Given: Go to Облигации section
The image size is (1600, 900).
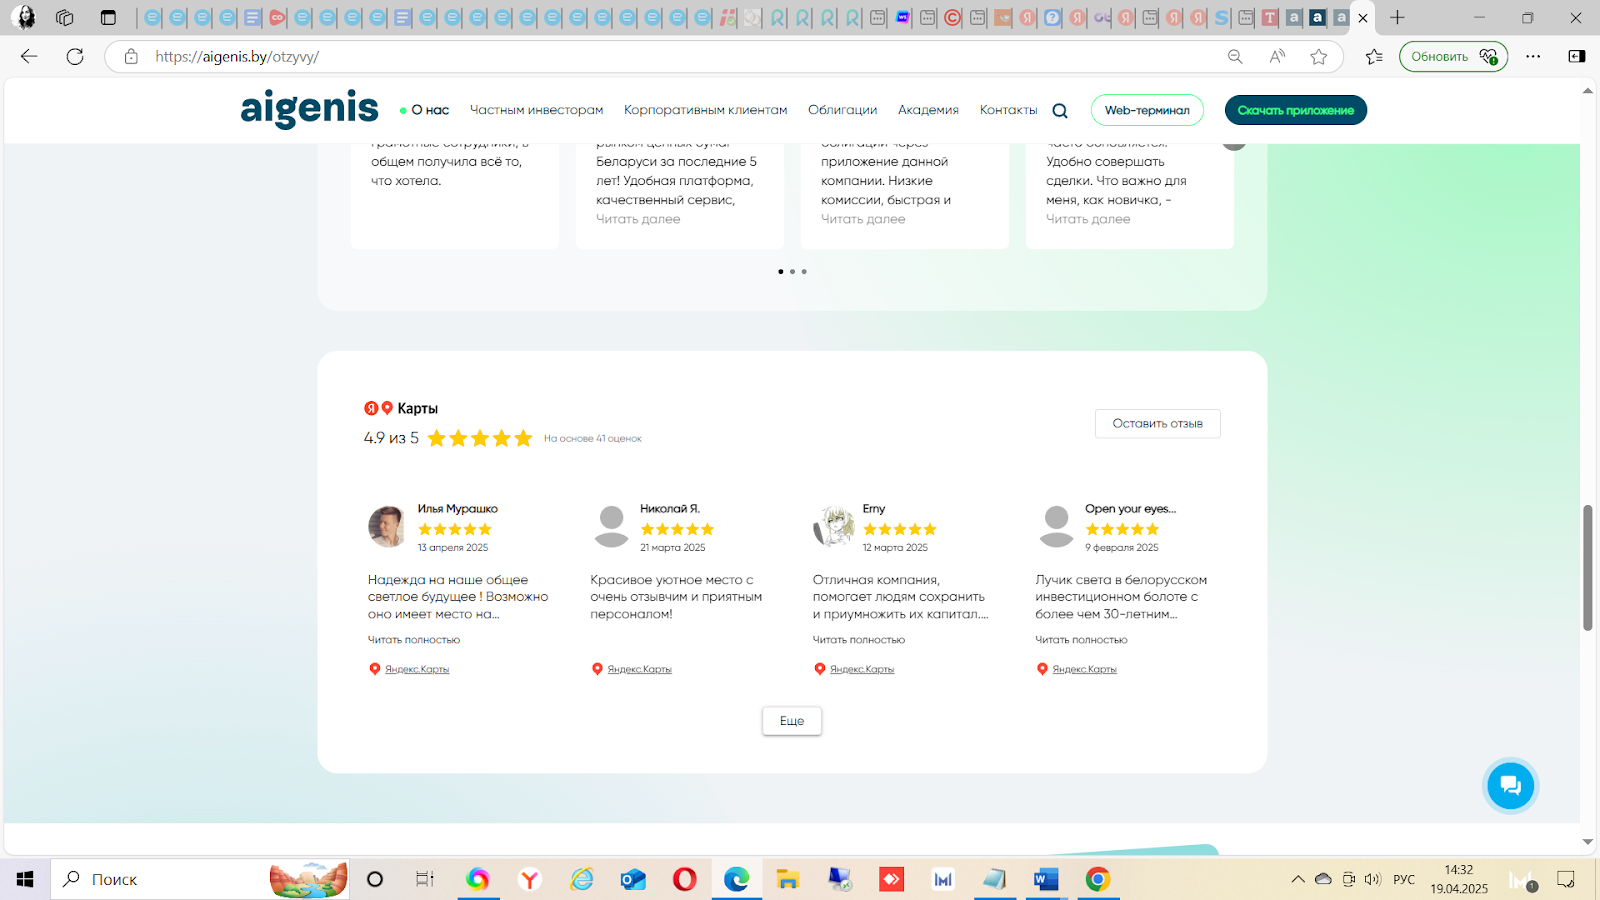Looking at the screenshot, I should [843, 110].
